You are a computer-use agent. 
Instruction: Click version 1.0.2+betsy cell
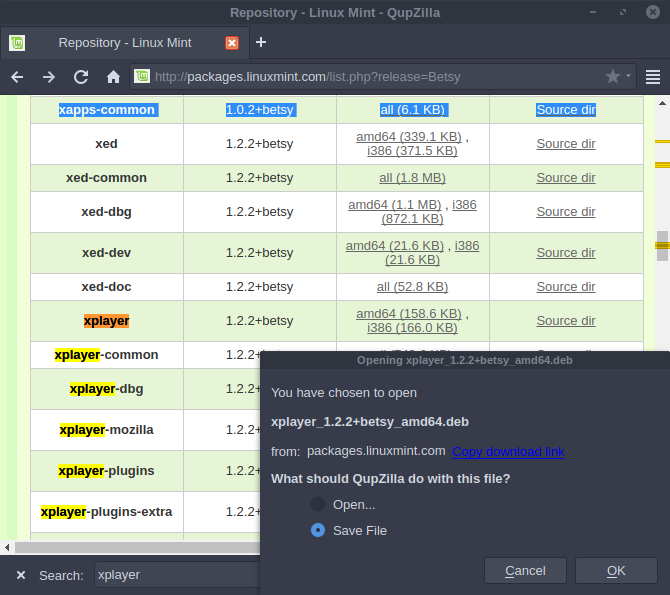click(260, 110)
